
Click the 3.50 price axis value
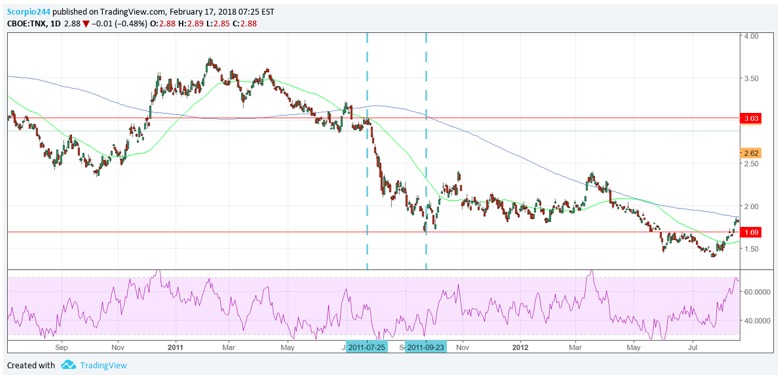tap(753, 79)
